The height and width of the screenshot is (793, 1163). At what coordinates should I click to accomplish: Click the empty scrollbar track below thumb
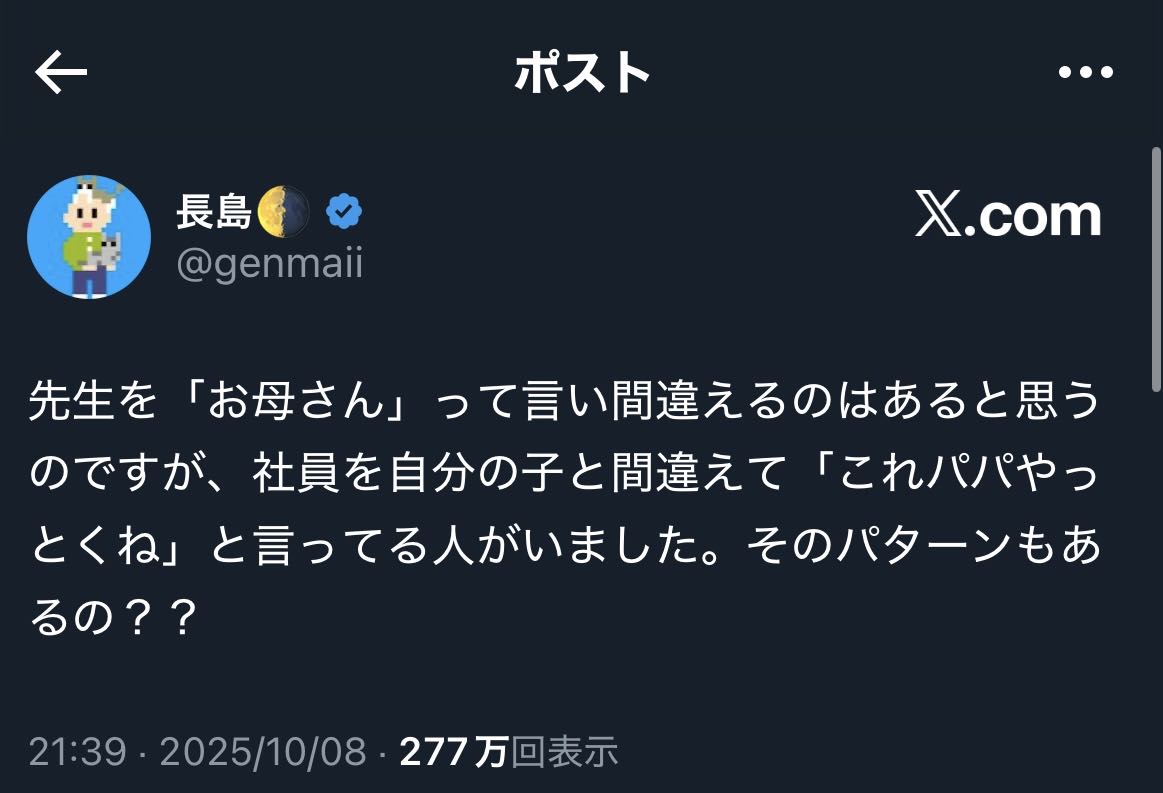[x=1156, y=592]
